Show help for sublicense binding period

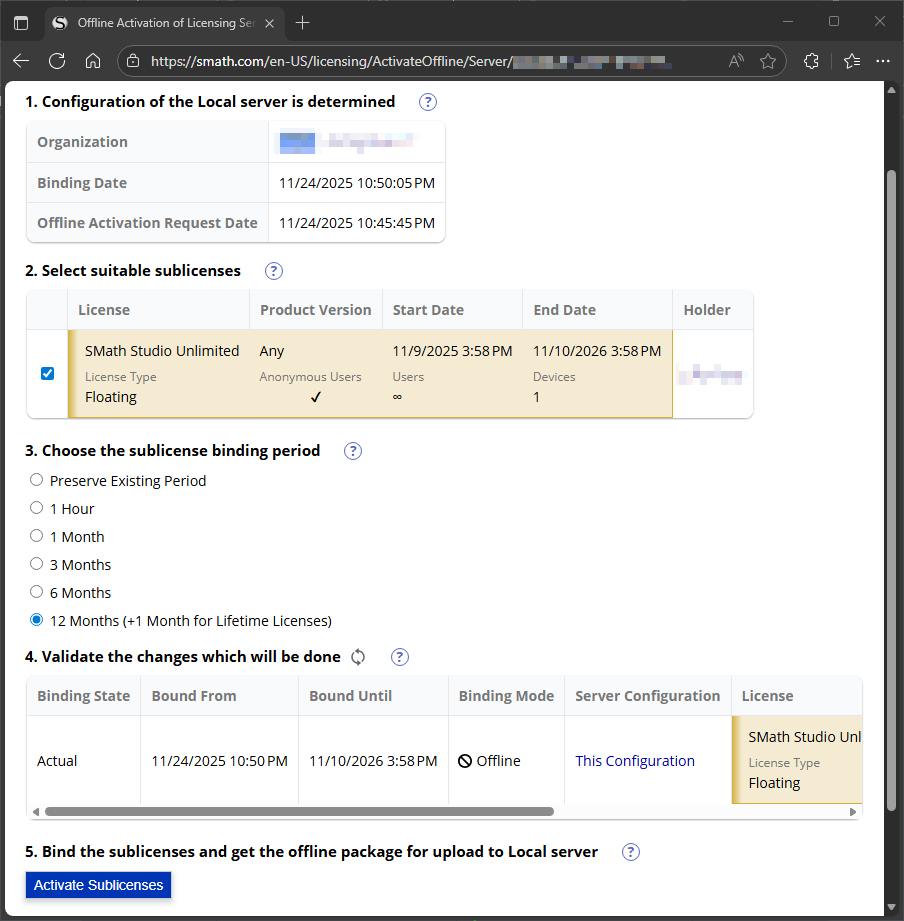pos(352,451)
